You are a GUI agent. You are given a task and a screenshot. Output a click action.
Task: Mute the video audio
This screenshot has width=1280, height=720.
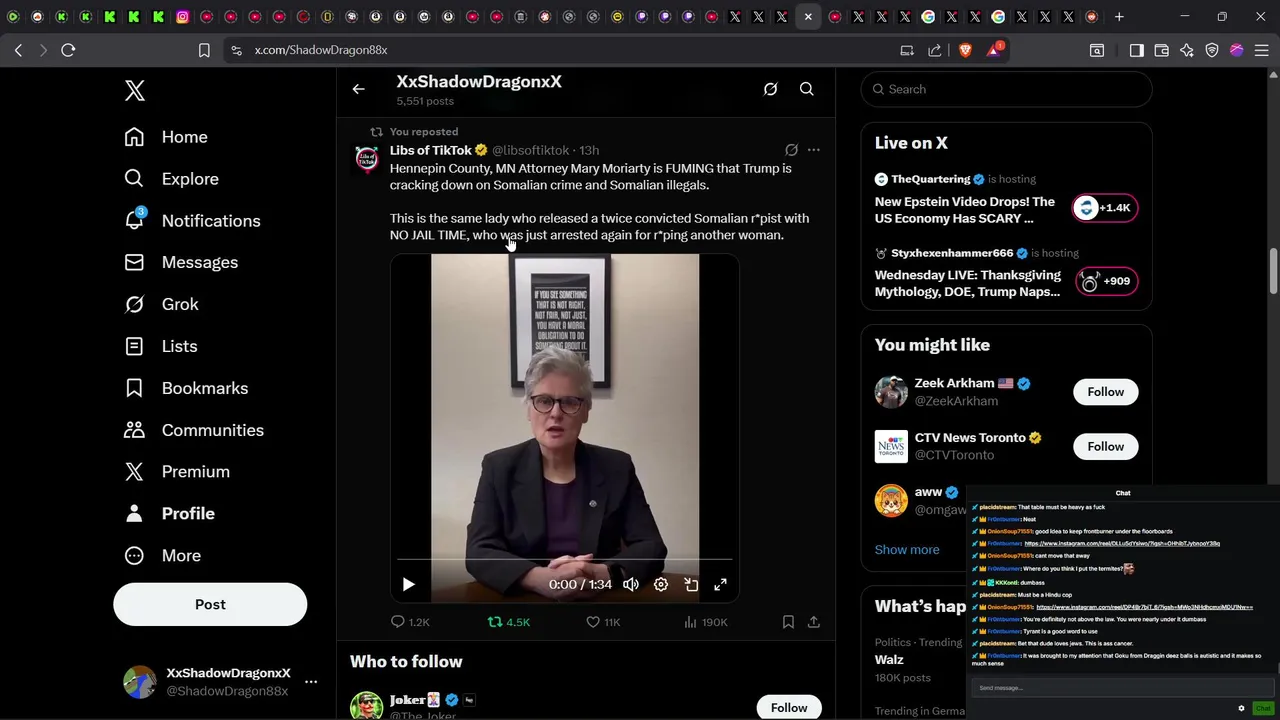pyautogui.click(x=631, y=584)
